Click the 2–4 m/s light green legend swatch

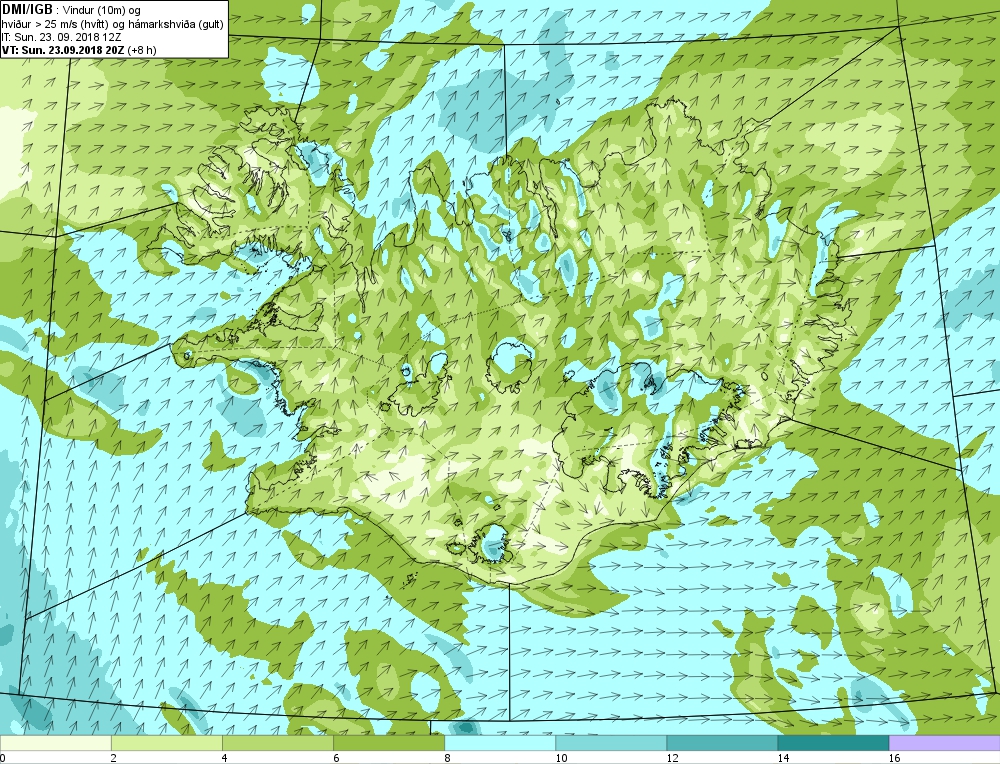click(166, 743)
